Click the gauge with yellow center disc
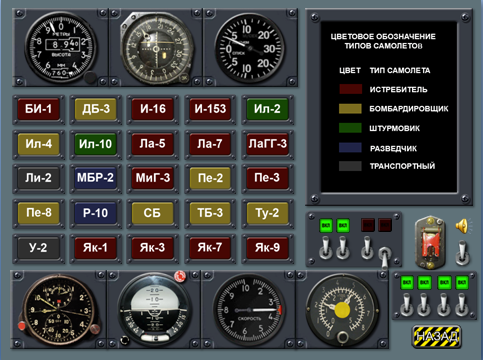Screen dimensions: 483x360 (342, 310)
